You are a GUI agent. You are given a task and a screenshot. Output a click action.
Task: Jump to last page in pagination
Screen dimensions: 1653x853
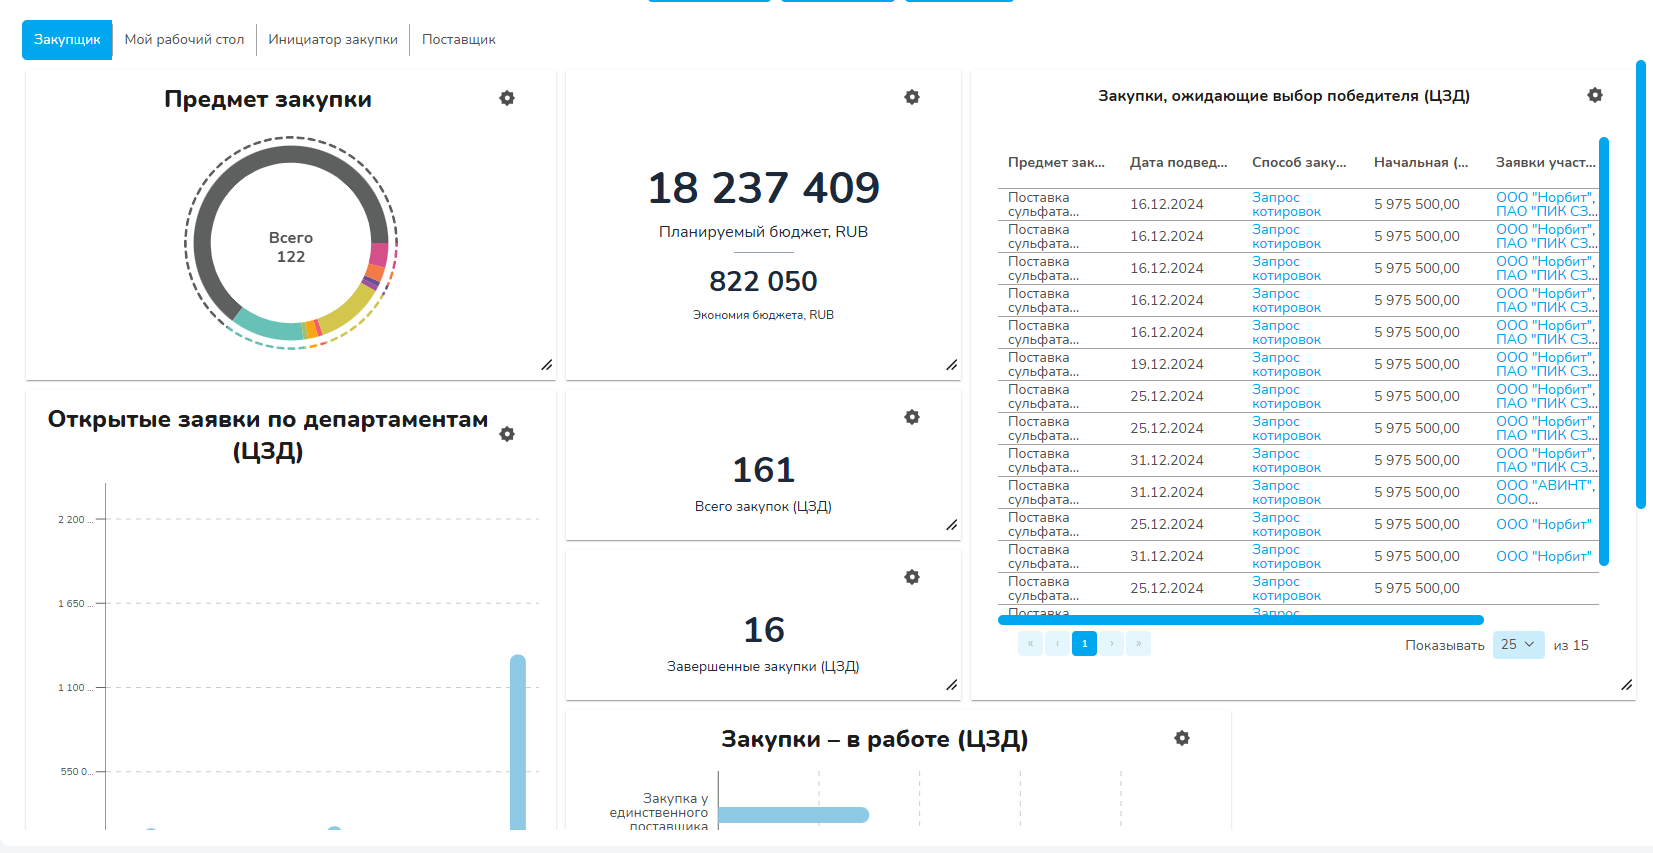click(x=1138, y=644)
